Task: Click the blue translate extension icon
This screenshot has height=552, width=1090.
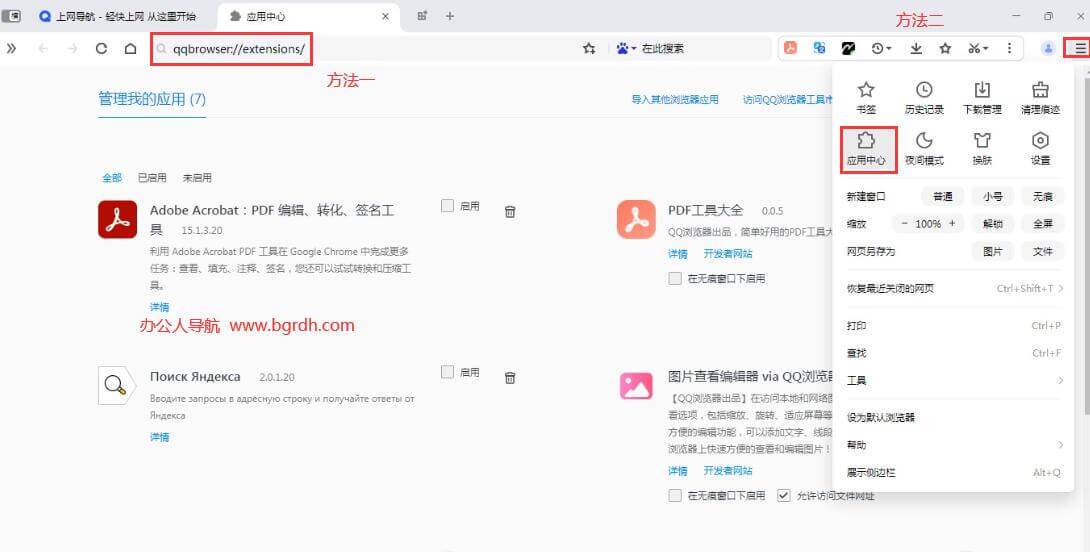Action: [820, 48]
